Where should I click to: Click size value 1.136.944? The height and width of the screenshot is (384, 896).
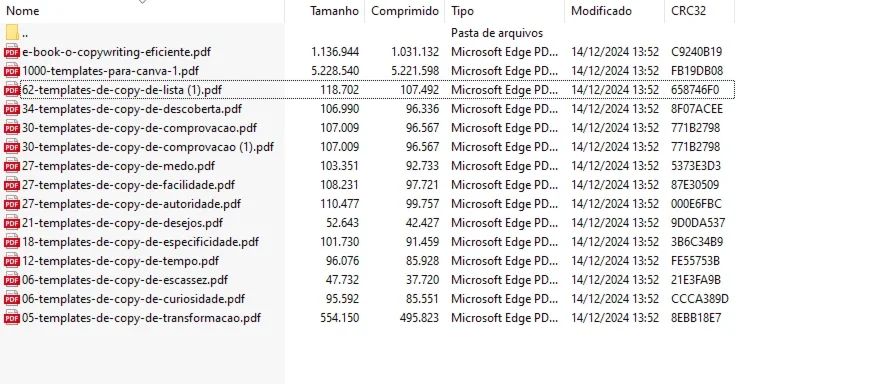[335, 52]
